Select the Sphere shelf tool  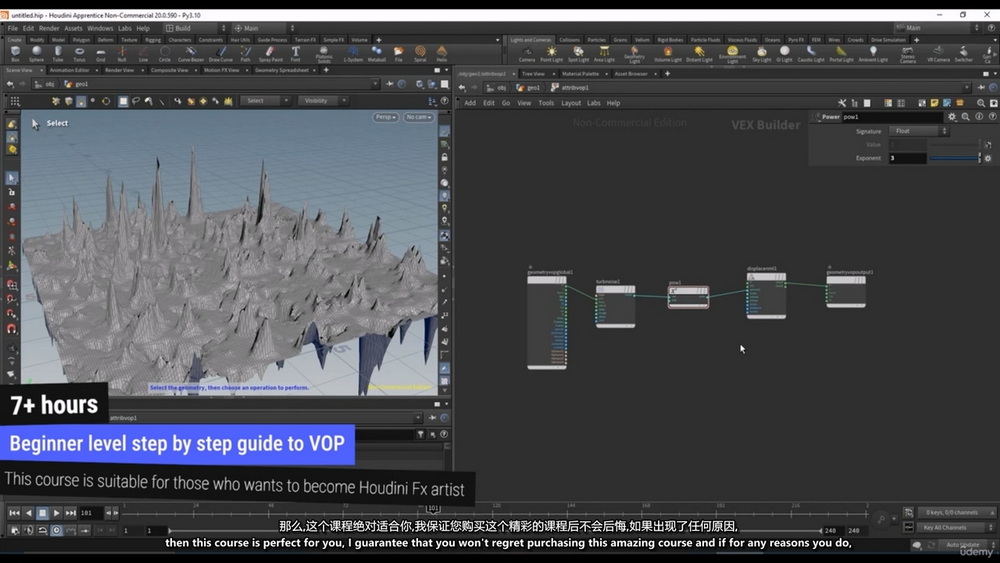36,54
